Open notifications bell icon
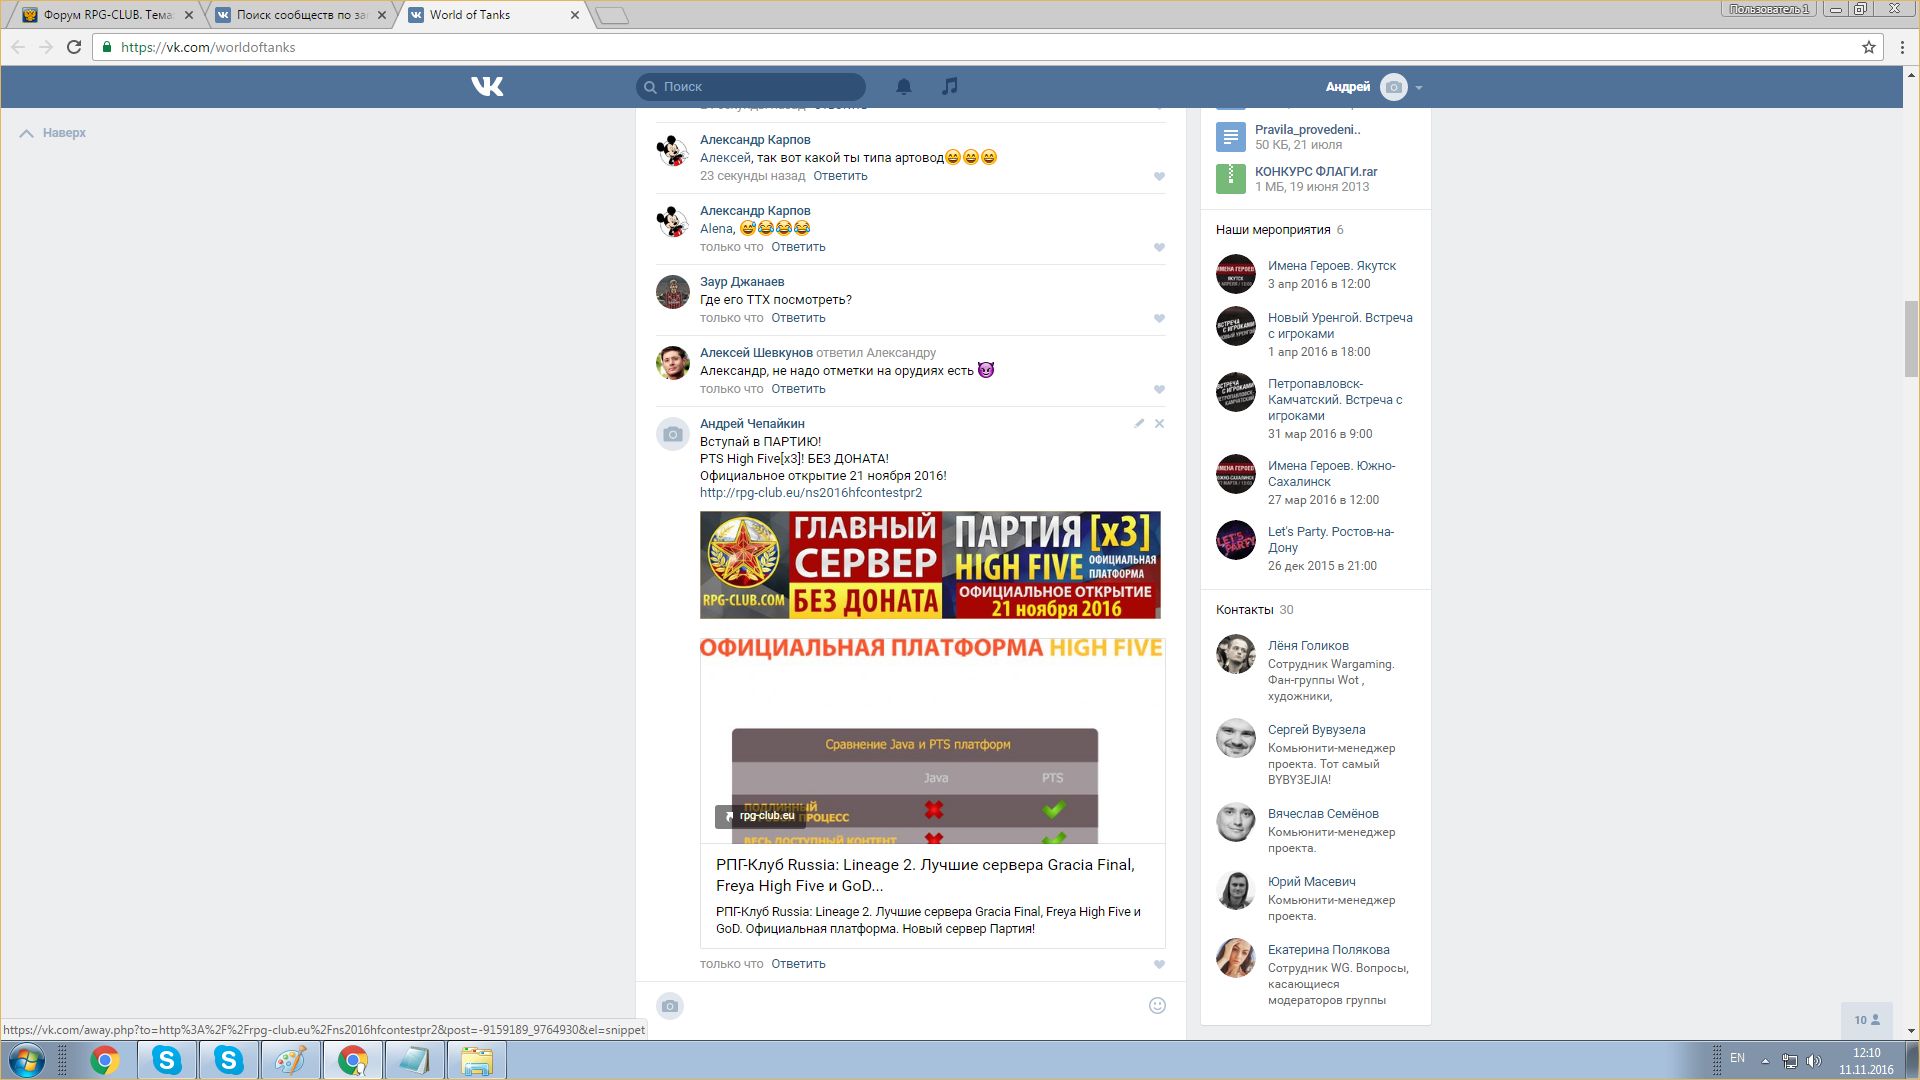Image resolution: width=1920 pixels, height=1080 pixels. tap(904, 87)
